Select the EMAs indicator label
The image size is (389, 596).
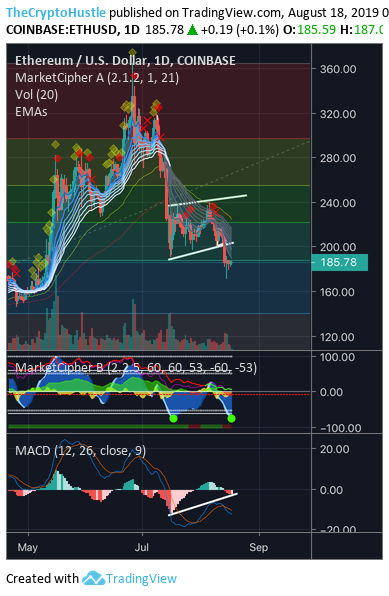31,112
